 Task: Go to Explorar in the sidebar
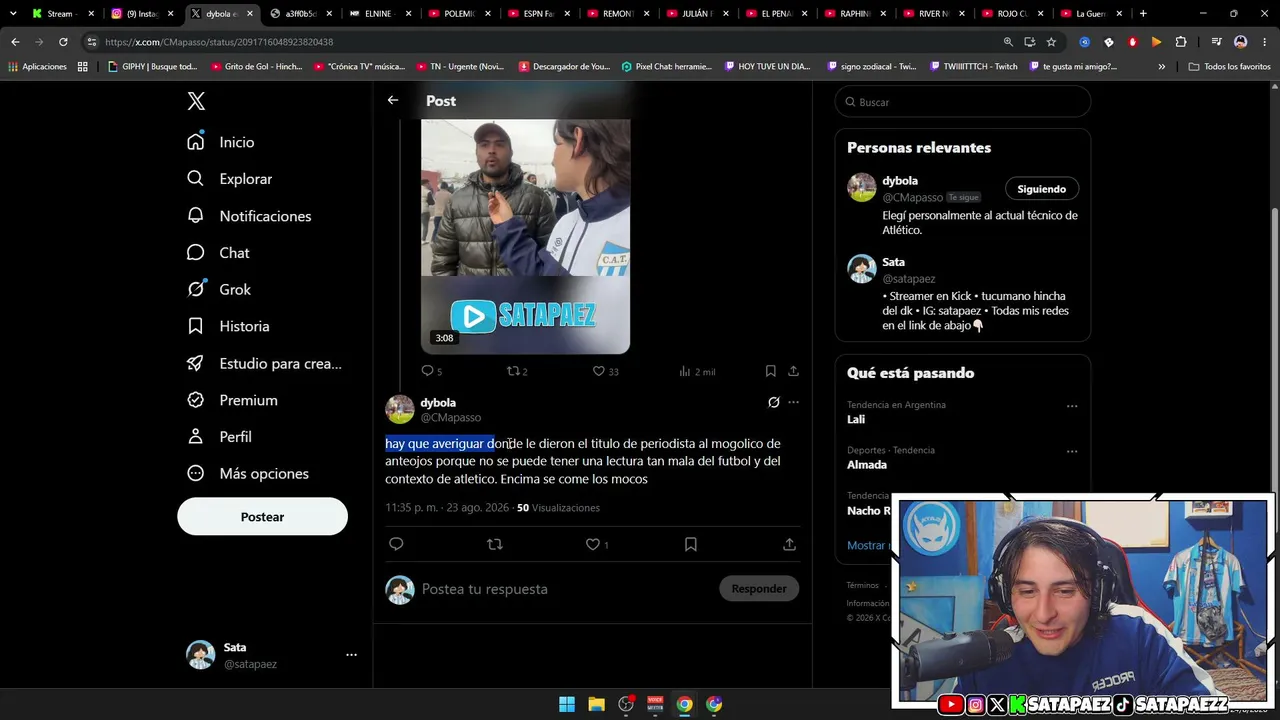[229, 179]
